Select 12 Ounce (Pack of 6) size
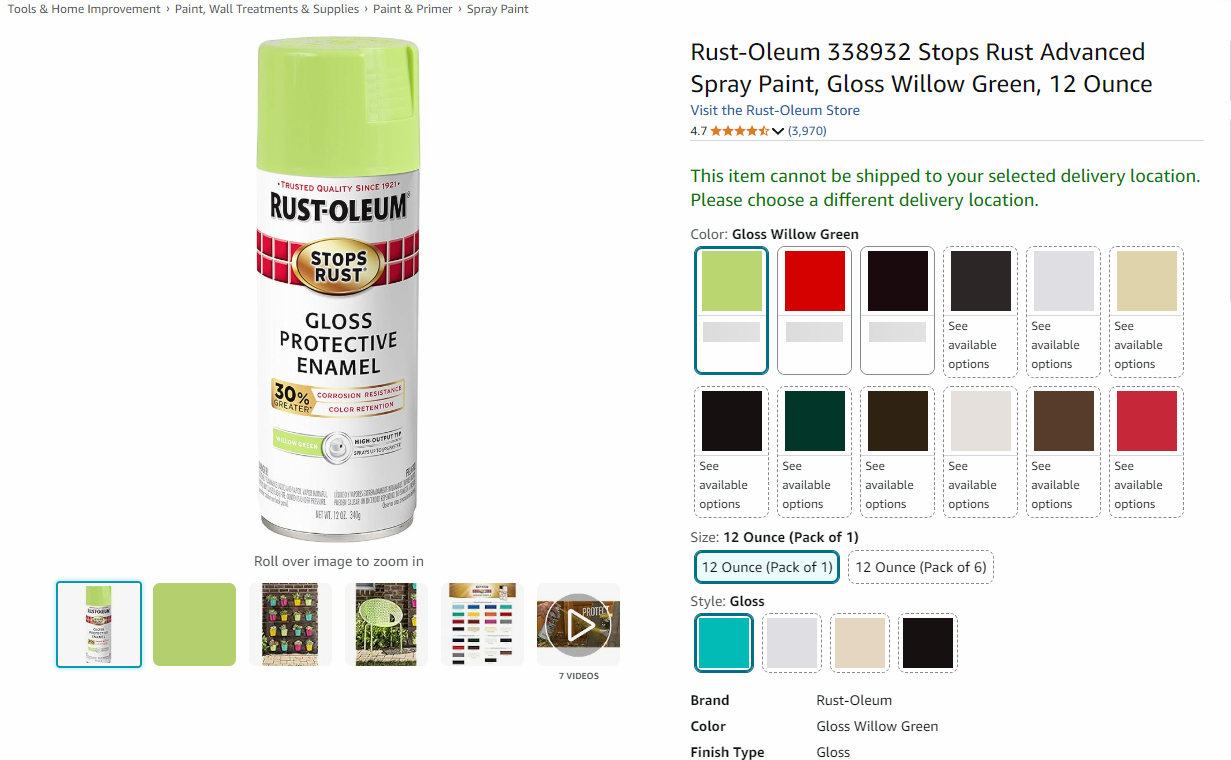This screenshot has width=1231, height=760. coord(920,567)
